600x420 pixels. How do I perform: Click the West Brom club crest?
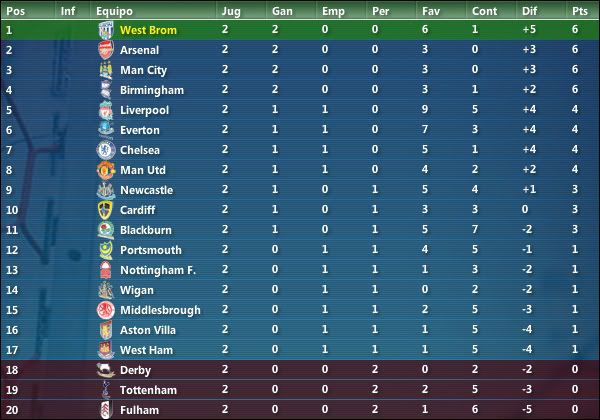(x=106, y=30)
